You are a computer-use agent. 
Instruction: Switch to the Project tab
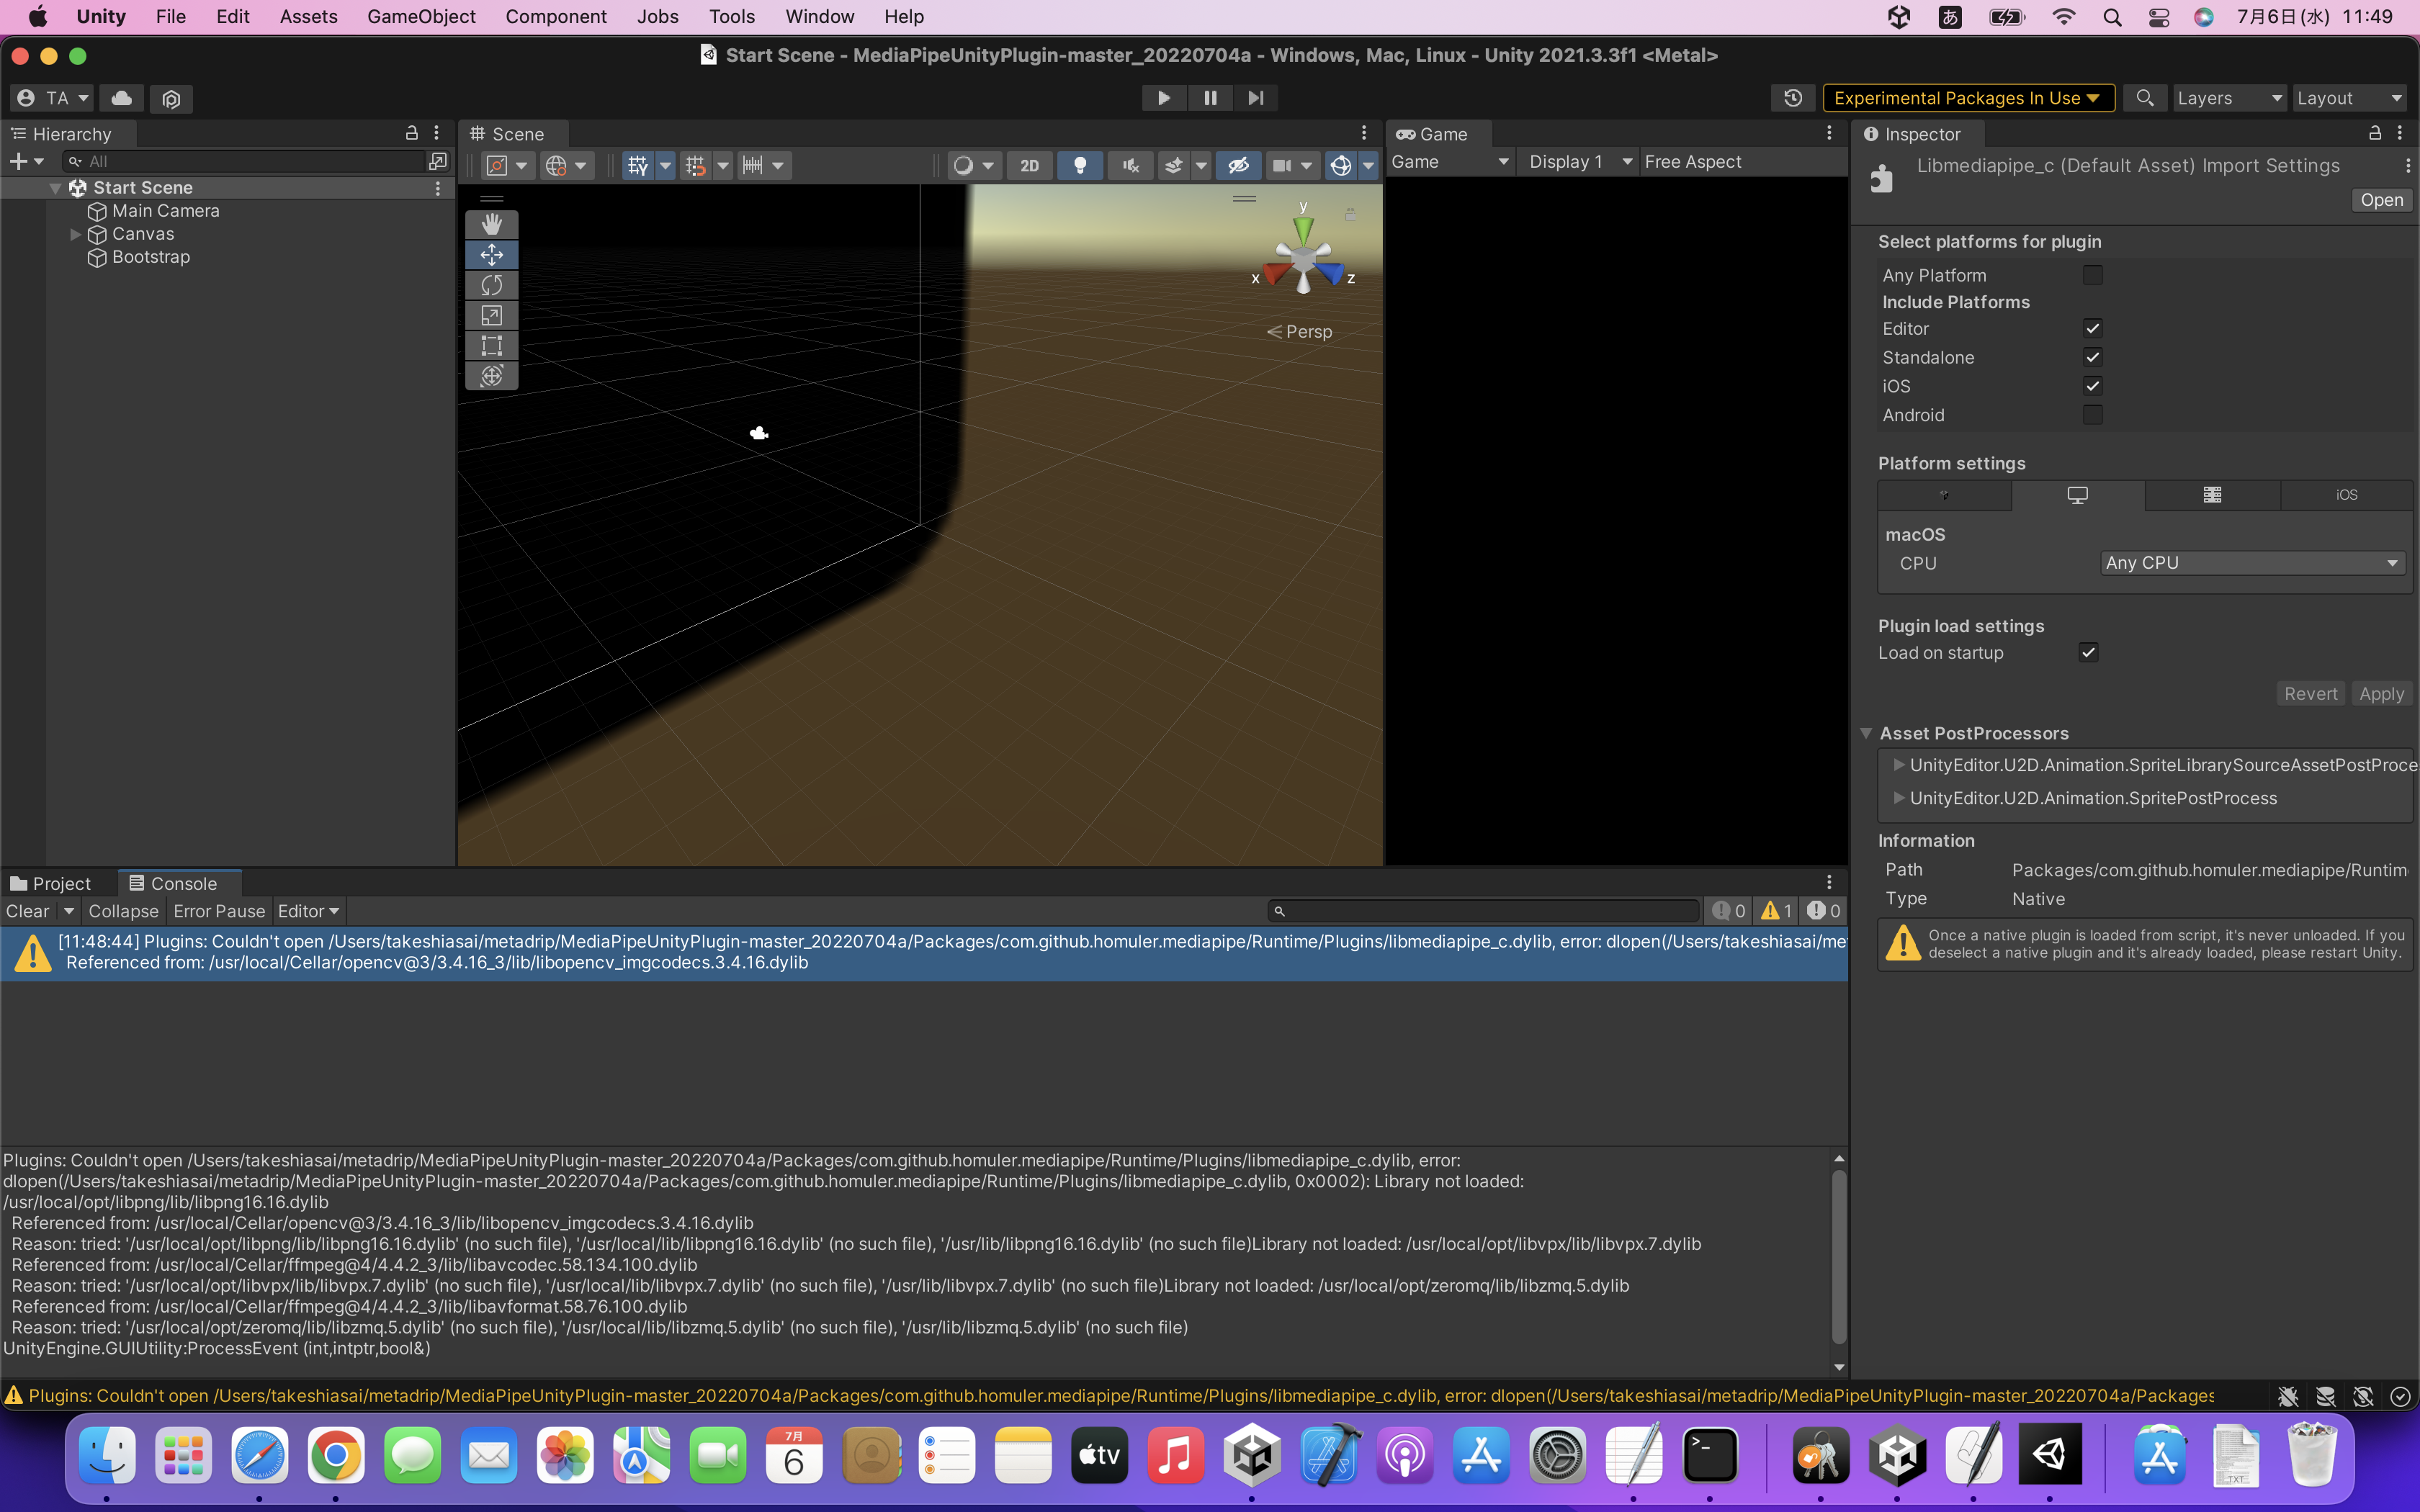click(x=51, y=883)
